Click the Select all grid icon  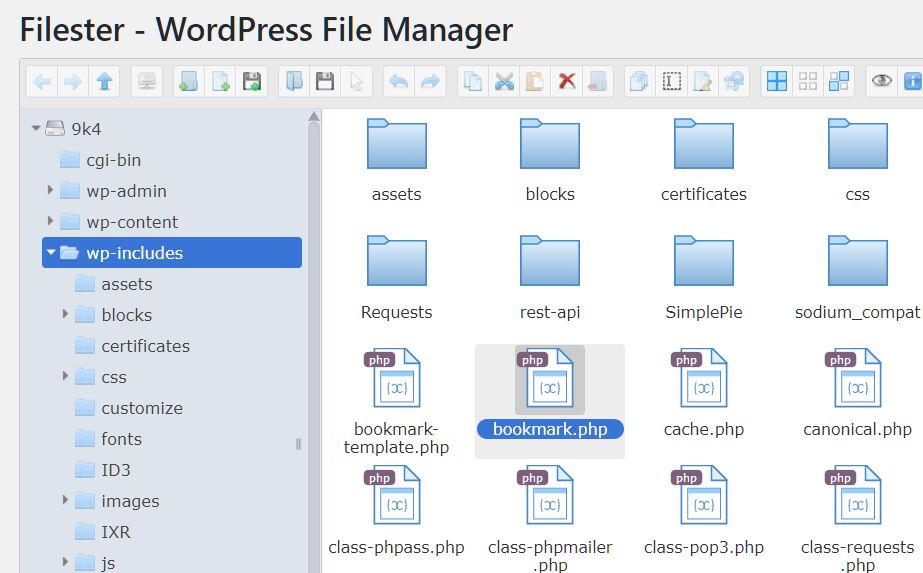click(776, 81)
